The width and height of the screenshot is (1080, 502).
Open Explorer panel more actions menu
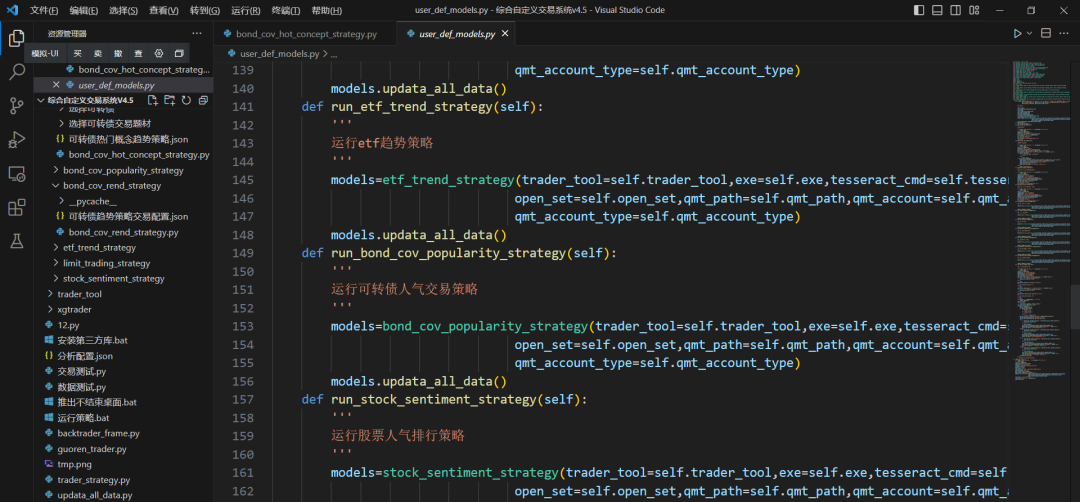click(197, 33)
